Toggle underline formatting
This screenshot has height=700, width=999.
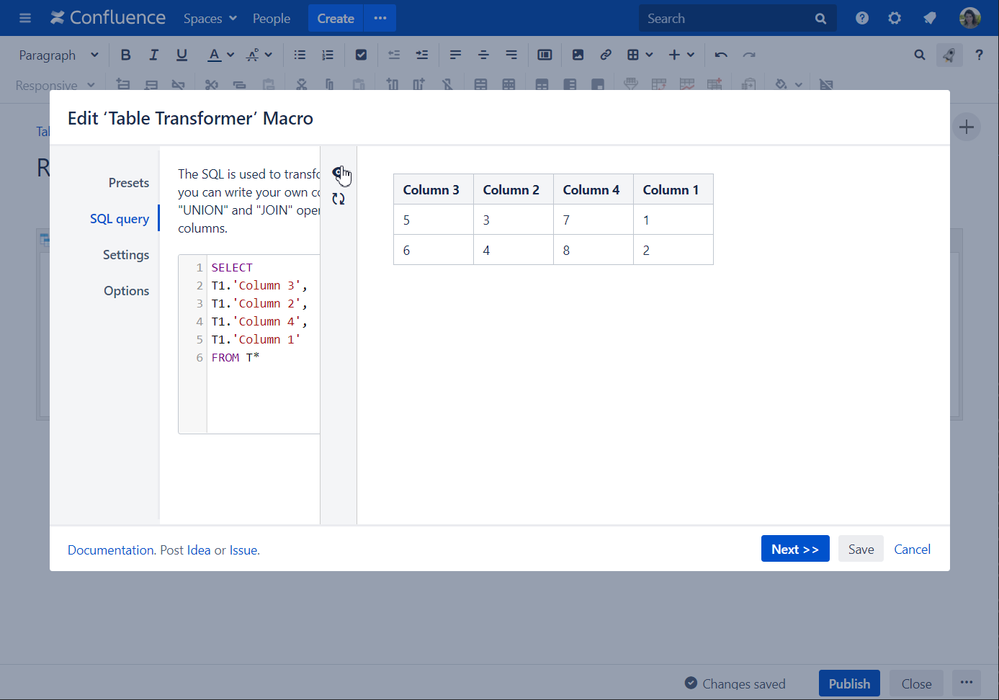click(x=181, y=55)
